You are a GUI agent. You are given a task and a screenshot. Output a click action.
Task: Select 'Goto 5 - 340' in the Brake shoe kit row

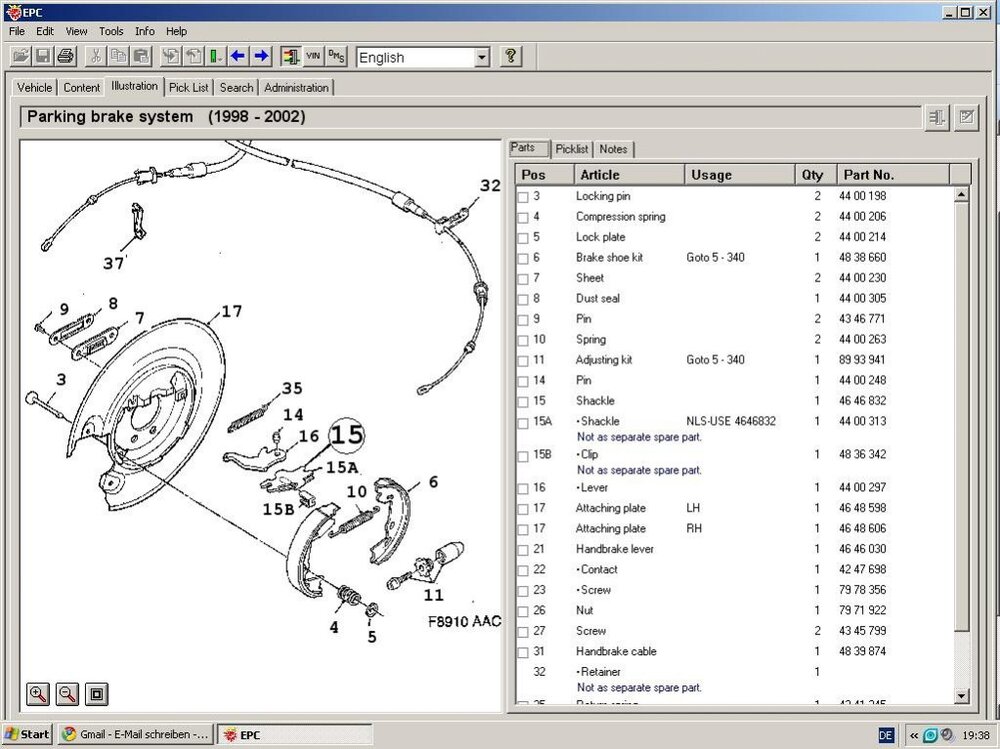click(x=715, y=258)
